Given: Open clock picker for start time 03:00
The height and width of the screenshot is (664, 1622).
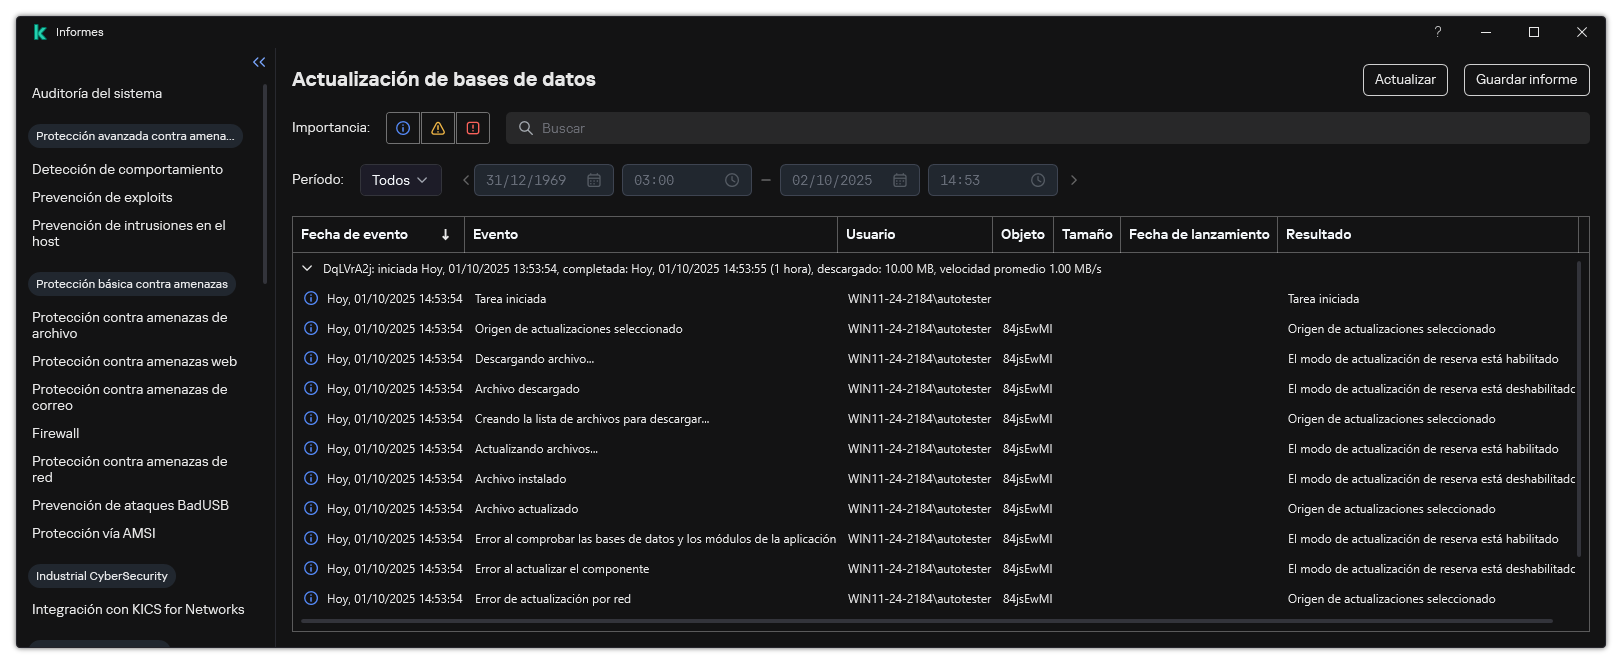Looking at the screenshot, I should tap(732, 180).
